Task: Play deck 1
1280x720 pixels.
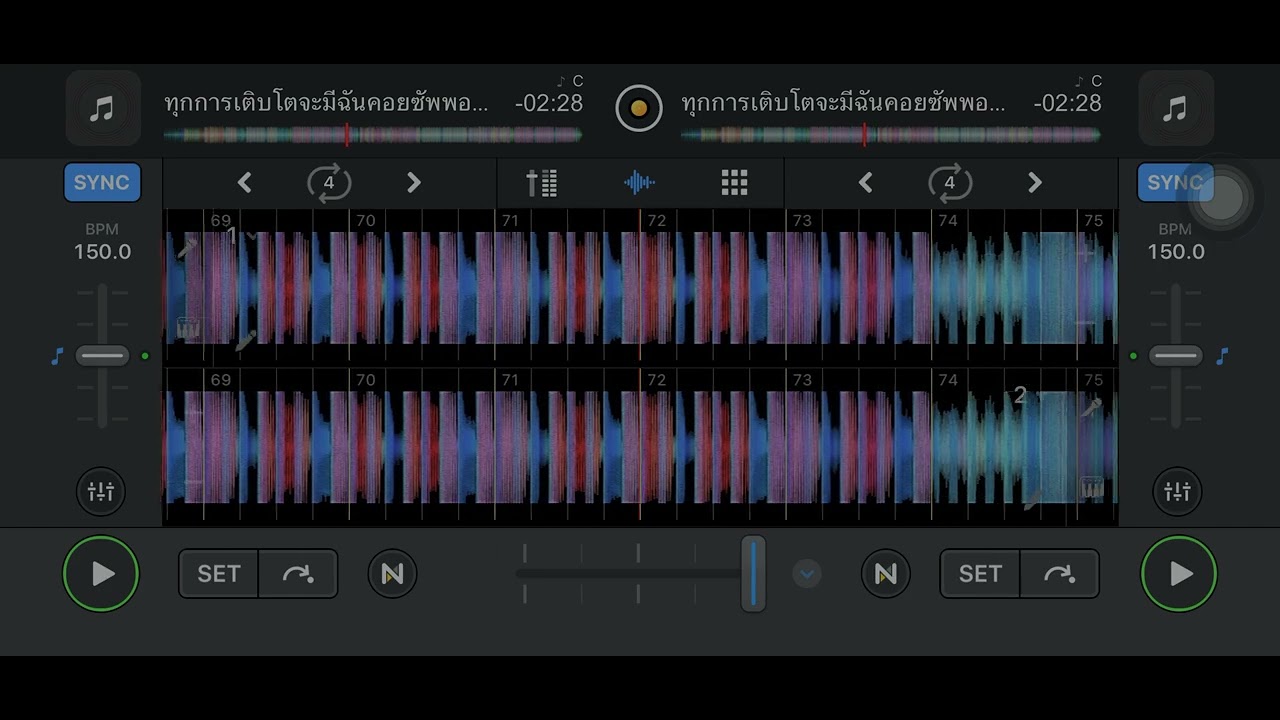Action: (x=101, y=574)
